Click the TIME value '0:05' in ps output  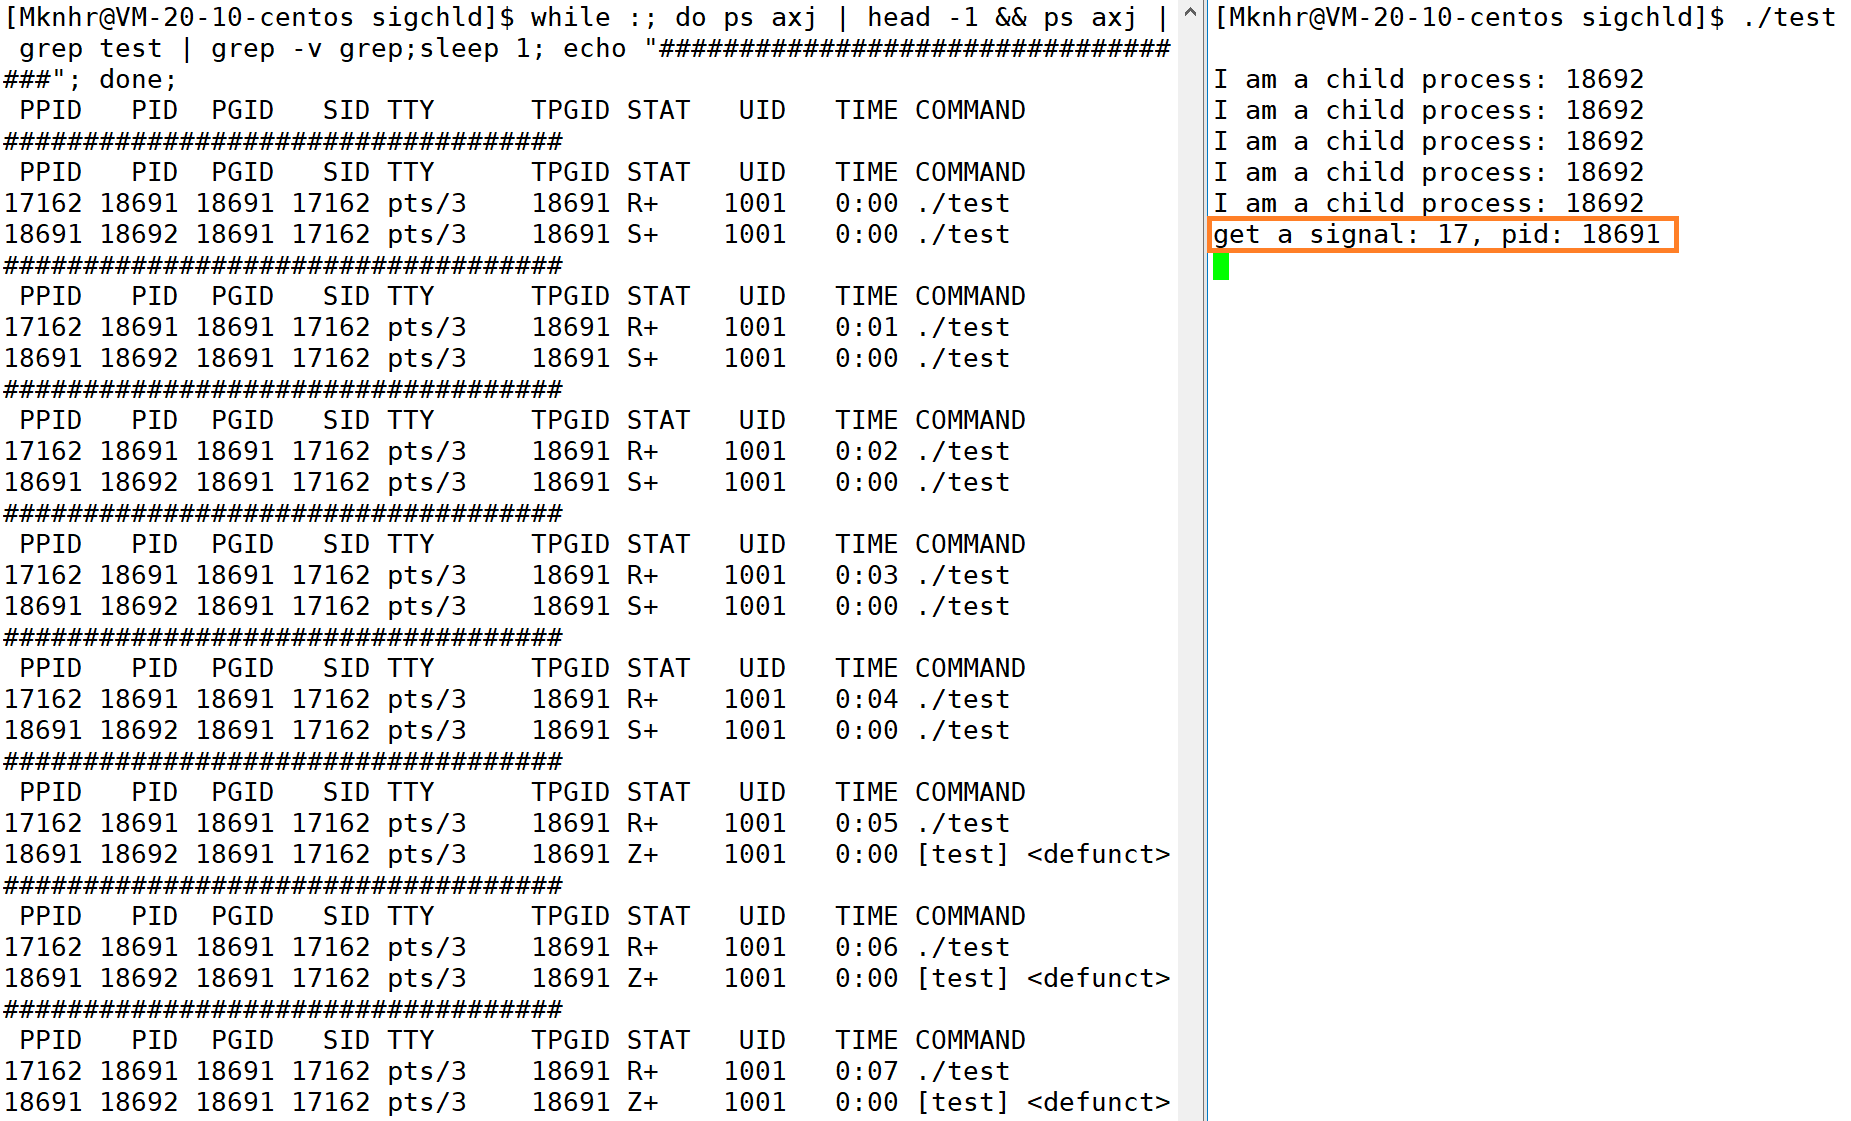pyautogui.click(x=867, y=824)
